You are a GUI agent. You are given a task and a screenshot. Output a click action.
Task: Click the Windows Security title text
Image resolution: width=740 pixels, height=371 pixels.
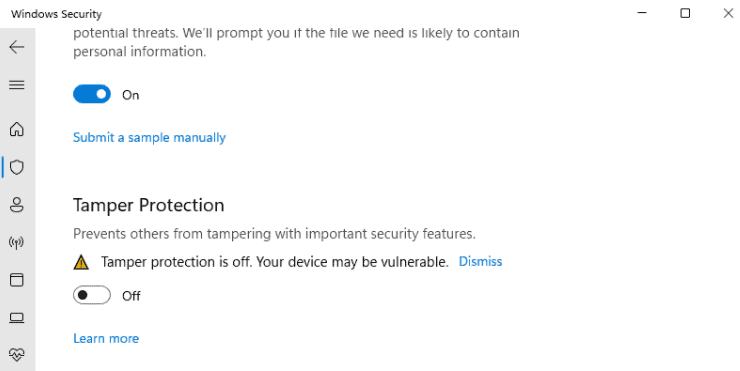coord(57,14)
